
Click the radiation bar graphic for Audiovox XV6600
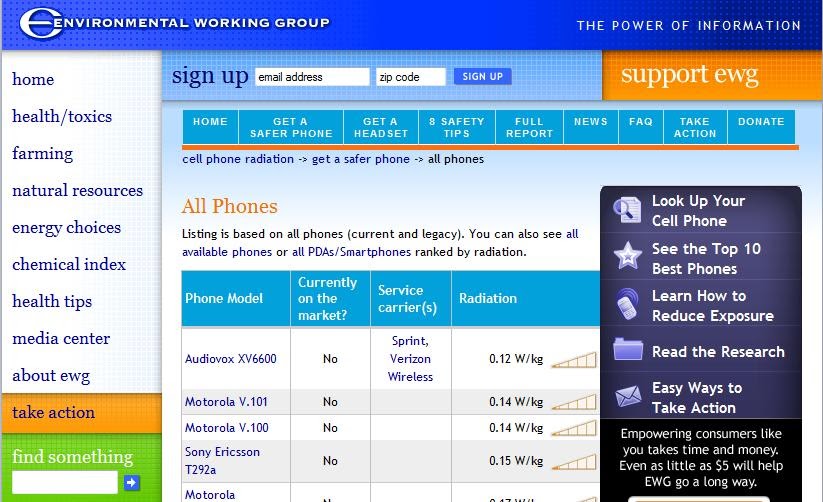(574, 360)
